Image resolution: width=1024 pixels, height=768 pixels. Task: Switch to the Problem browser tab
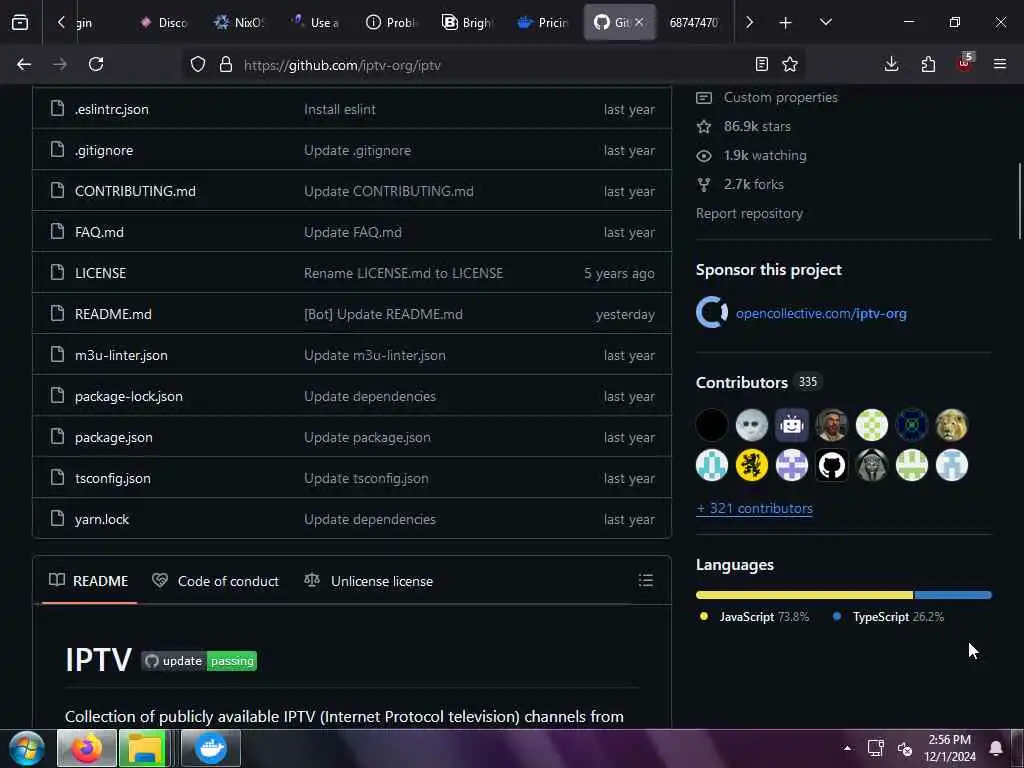point(391,22)
